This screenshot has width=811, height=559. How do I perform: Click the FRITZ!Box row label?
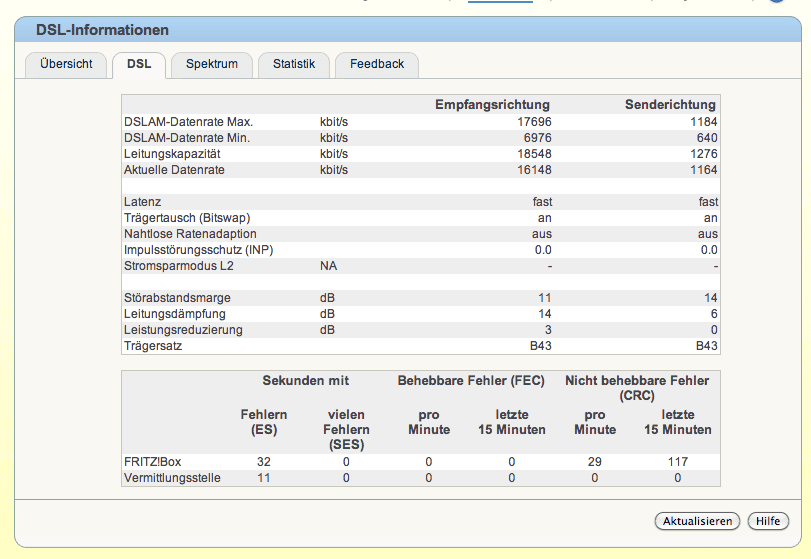(153, 462)
